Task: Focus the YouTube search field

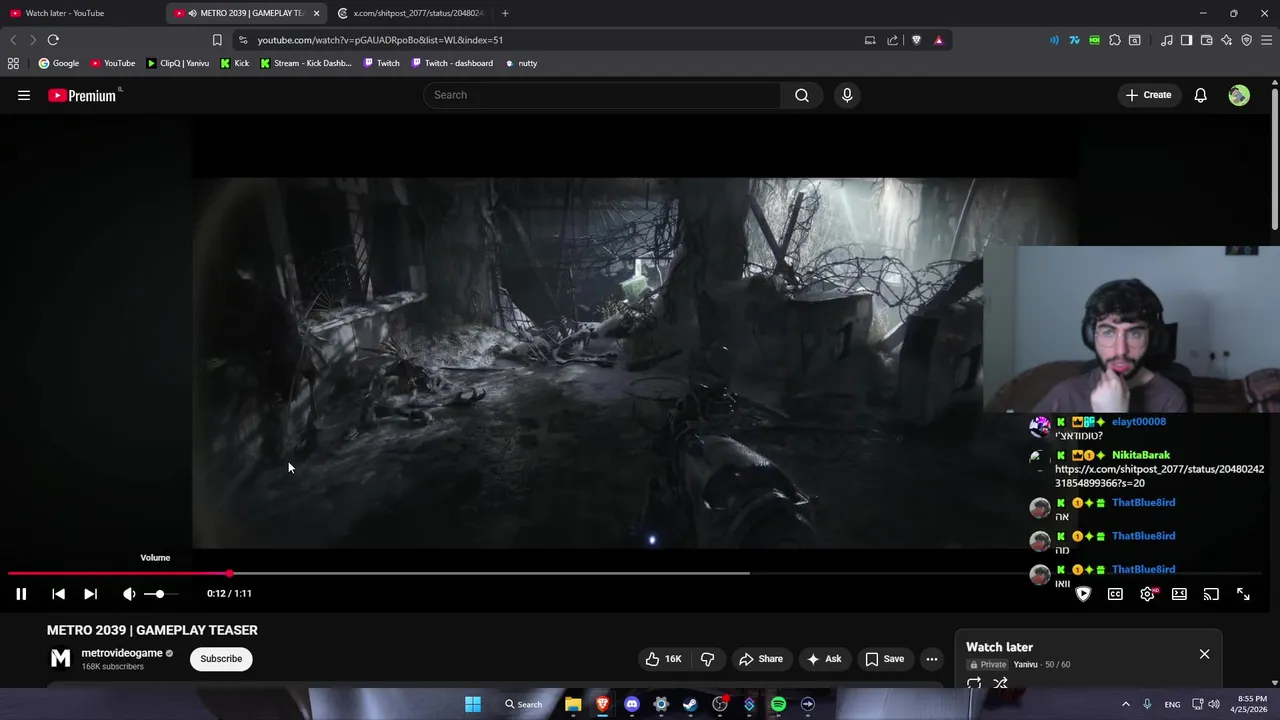Action: point(602,95)
